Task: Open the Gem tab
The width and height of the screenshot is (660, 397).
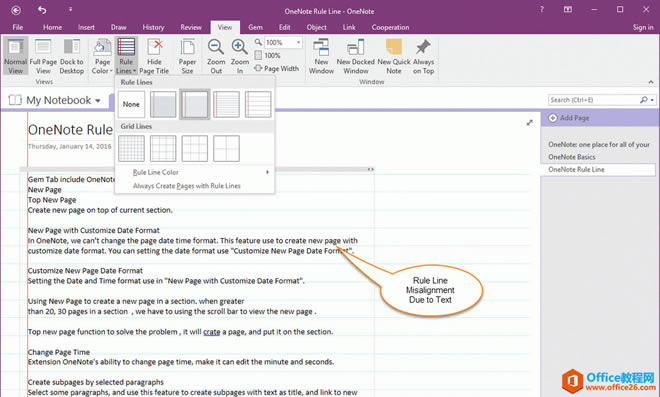Action: tap(255, 27)
